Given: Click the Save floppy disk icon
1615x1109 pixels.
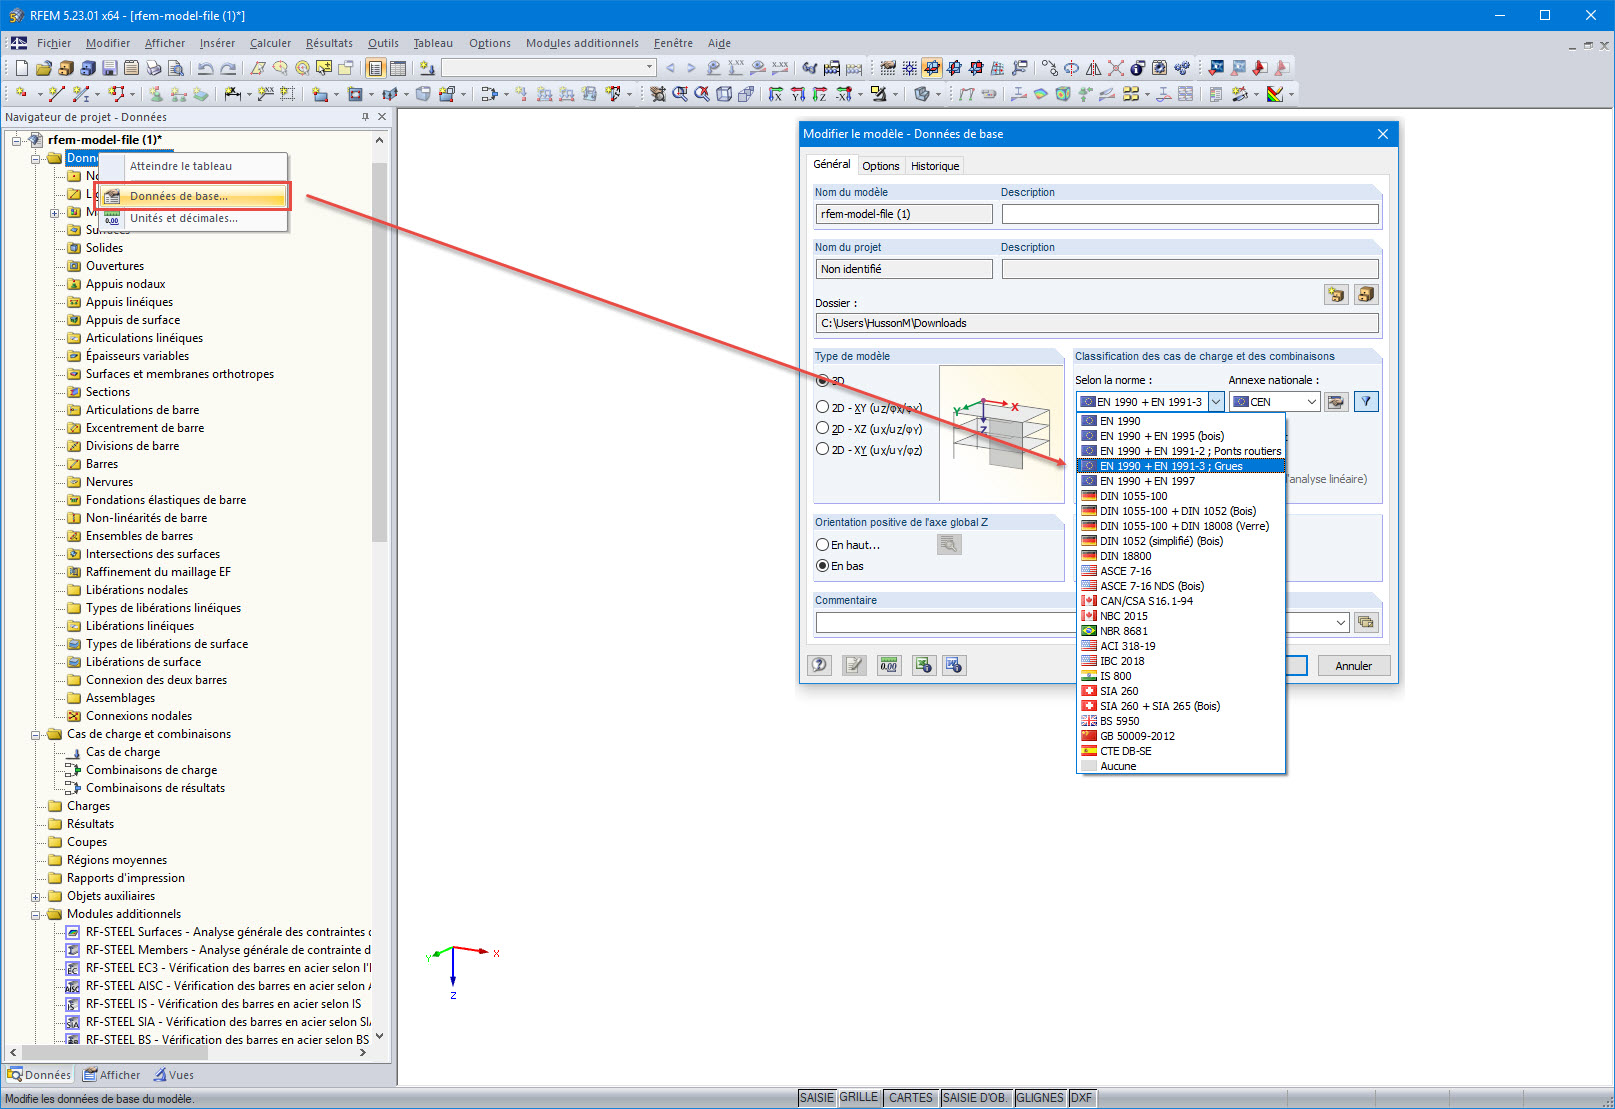Looking at the screenshot, I should tap(109, 68).
